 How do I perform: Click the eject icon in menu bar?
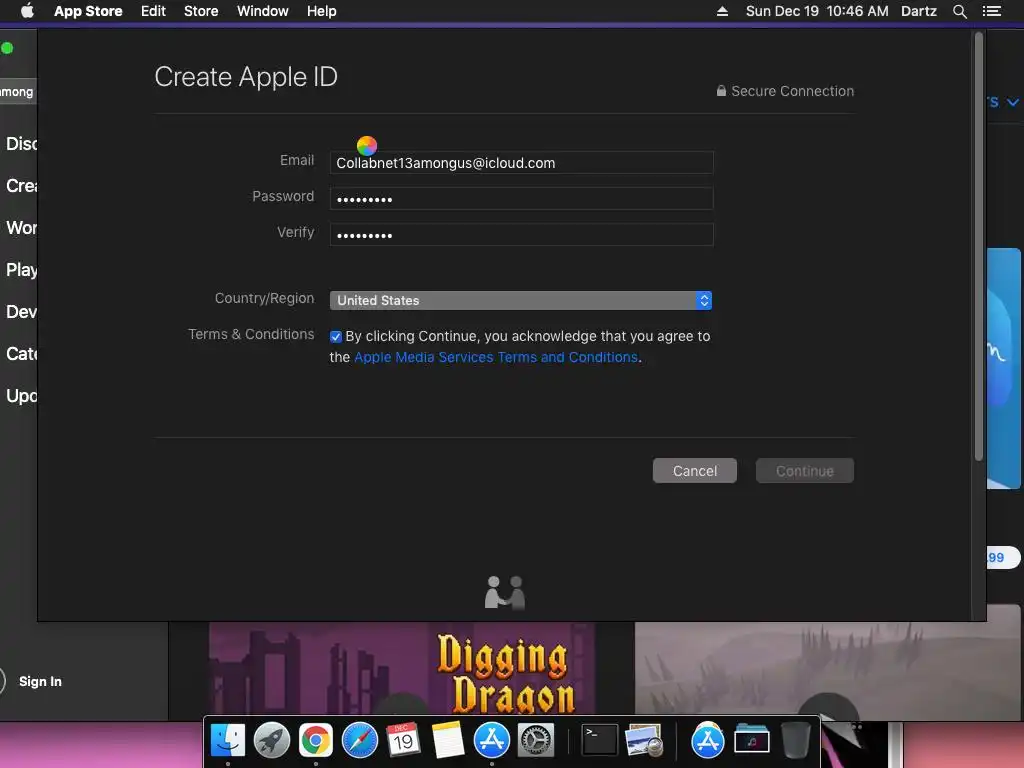tap(722, 11)
